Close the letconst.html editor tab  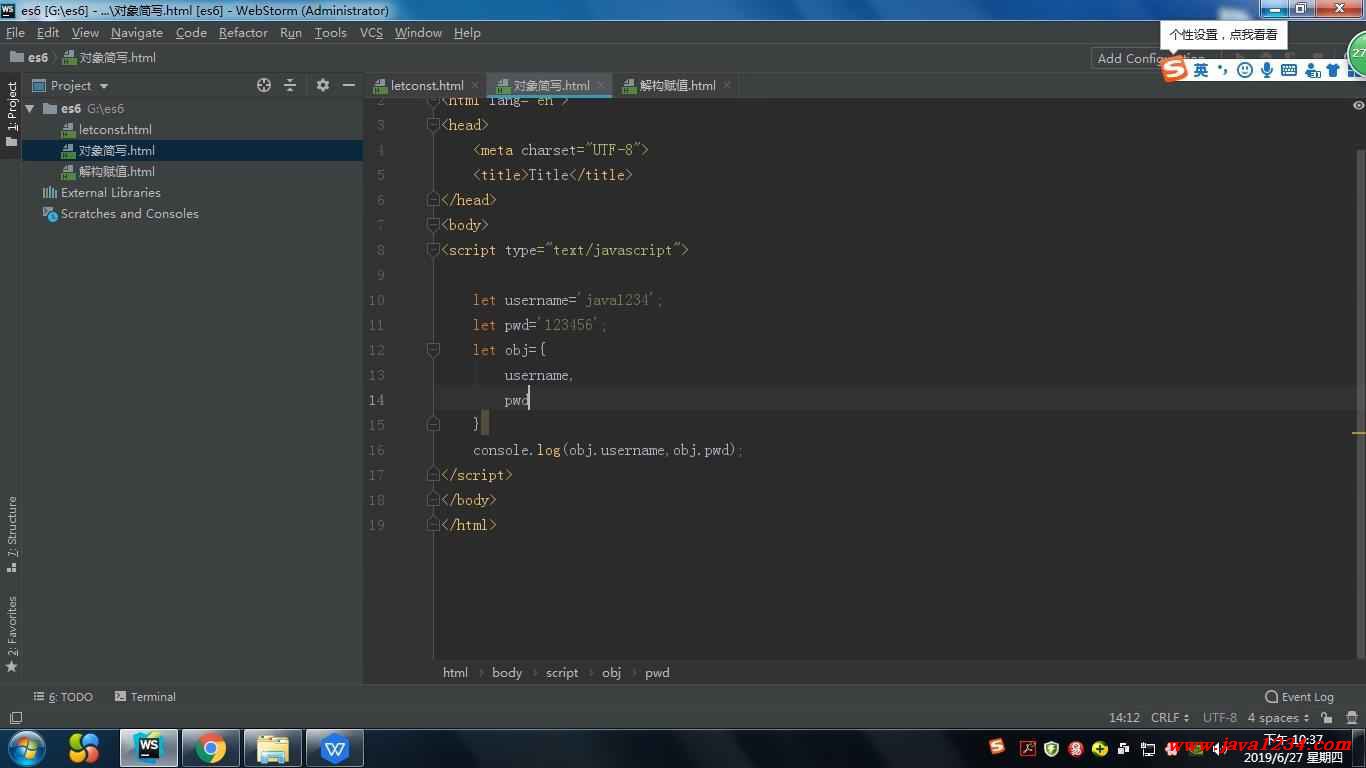475,85
